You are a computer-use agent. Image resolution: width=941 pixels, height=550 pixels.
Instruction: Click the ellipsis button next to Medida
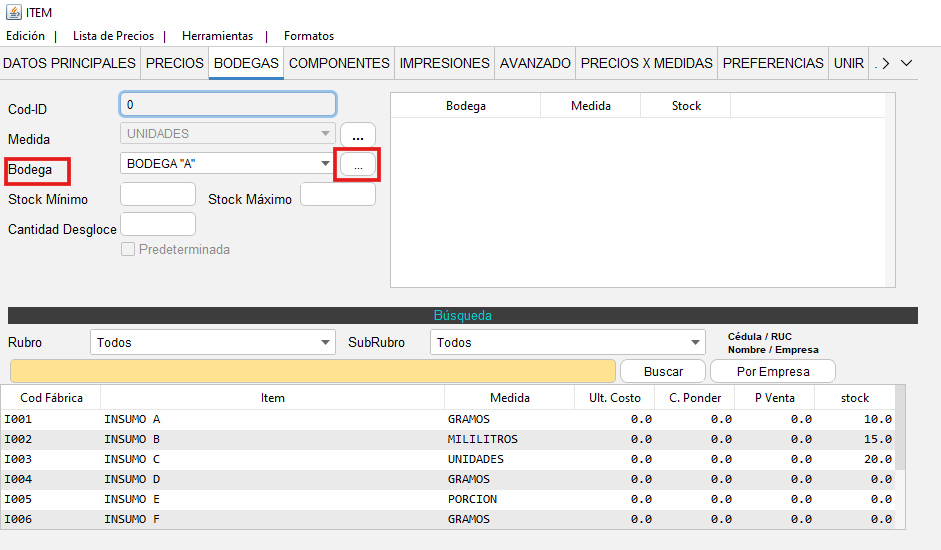coord(357,135)
